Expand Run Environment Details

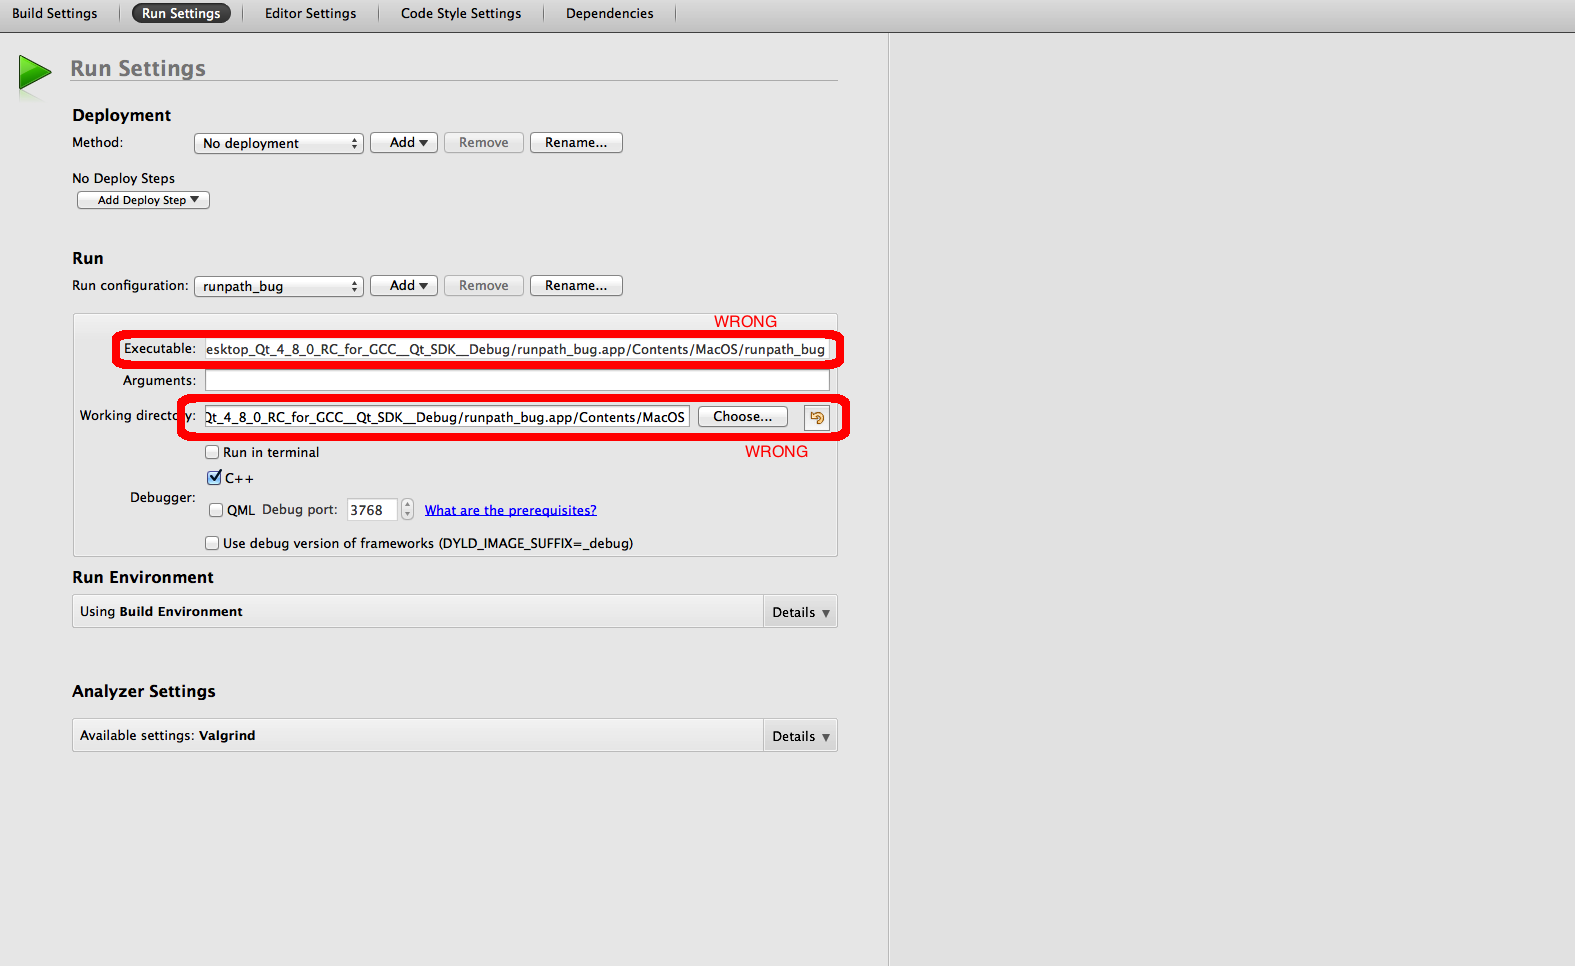[x=800, y=612]
